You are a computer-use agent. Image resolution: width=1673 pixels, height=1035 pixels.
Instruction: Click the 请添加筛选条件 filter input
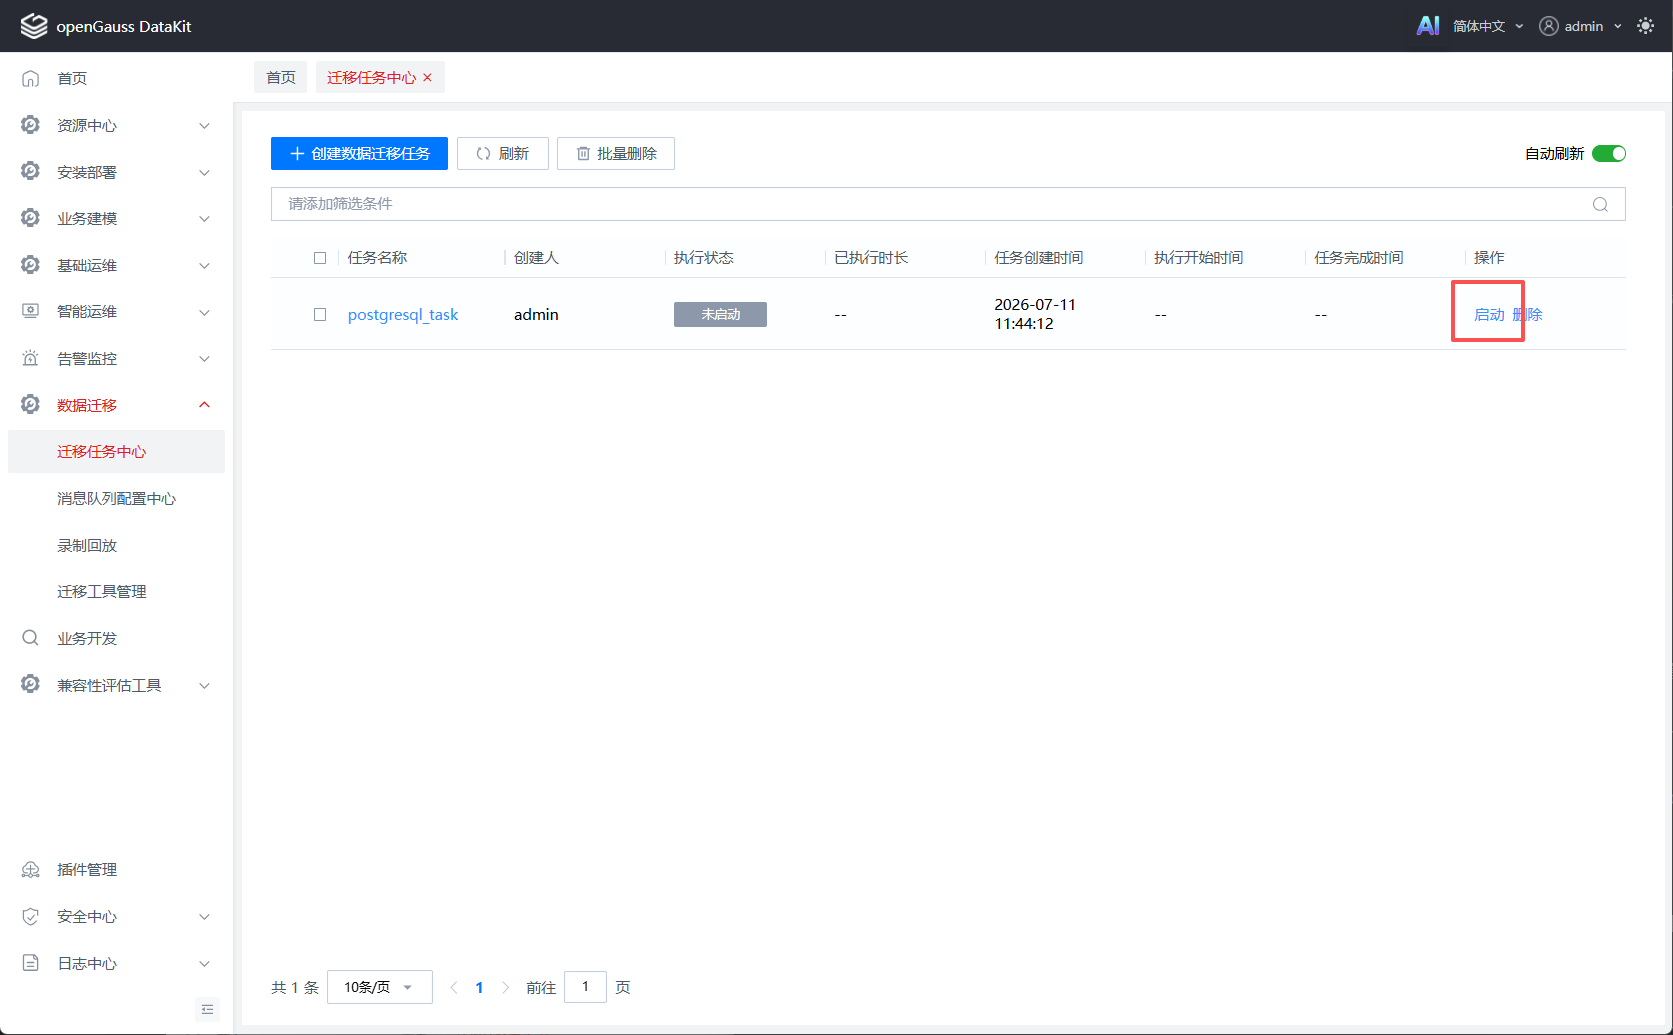[x=930, y=204]
